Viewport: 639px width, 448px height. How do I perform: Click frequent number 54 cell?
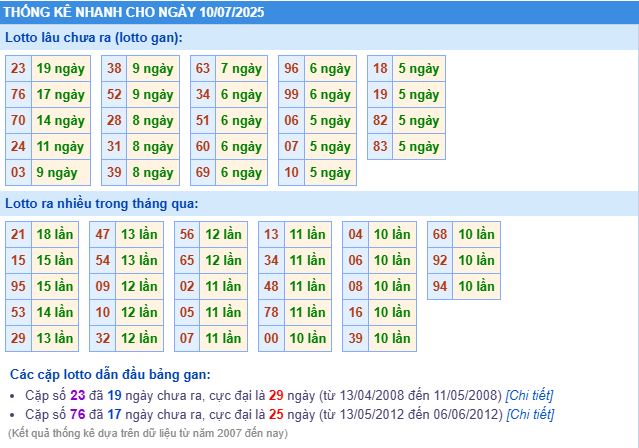pyautogui.click(x=103, y=260)
